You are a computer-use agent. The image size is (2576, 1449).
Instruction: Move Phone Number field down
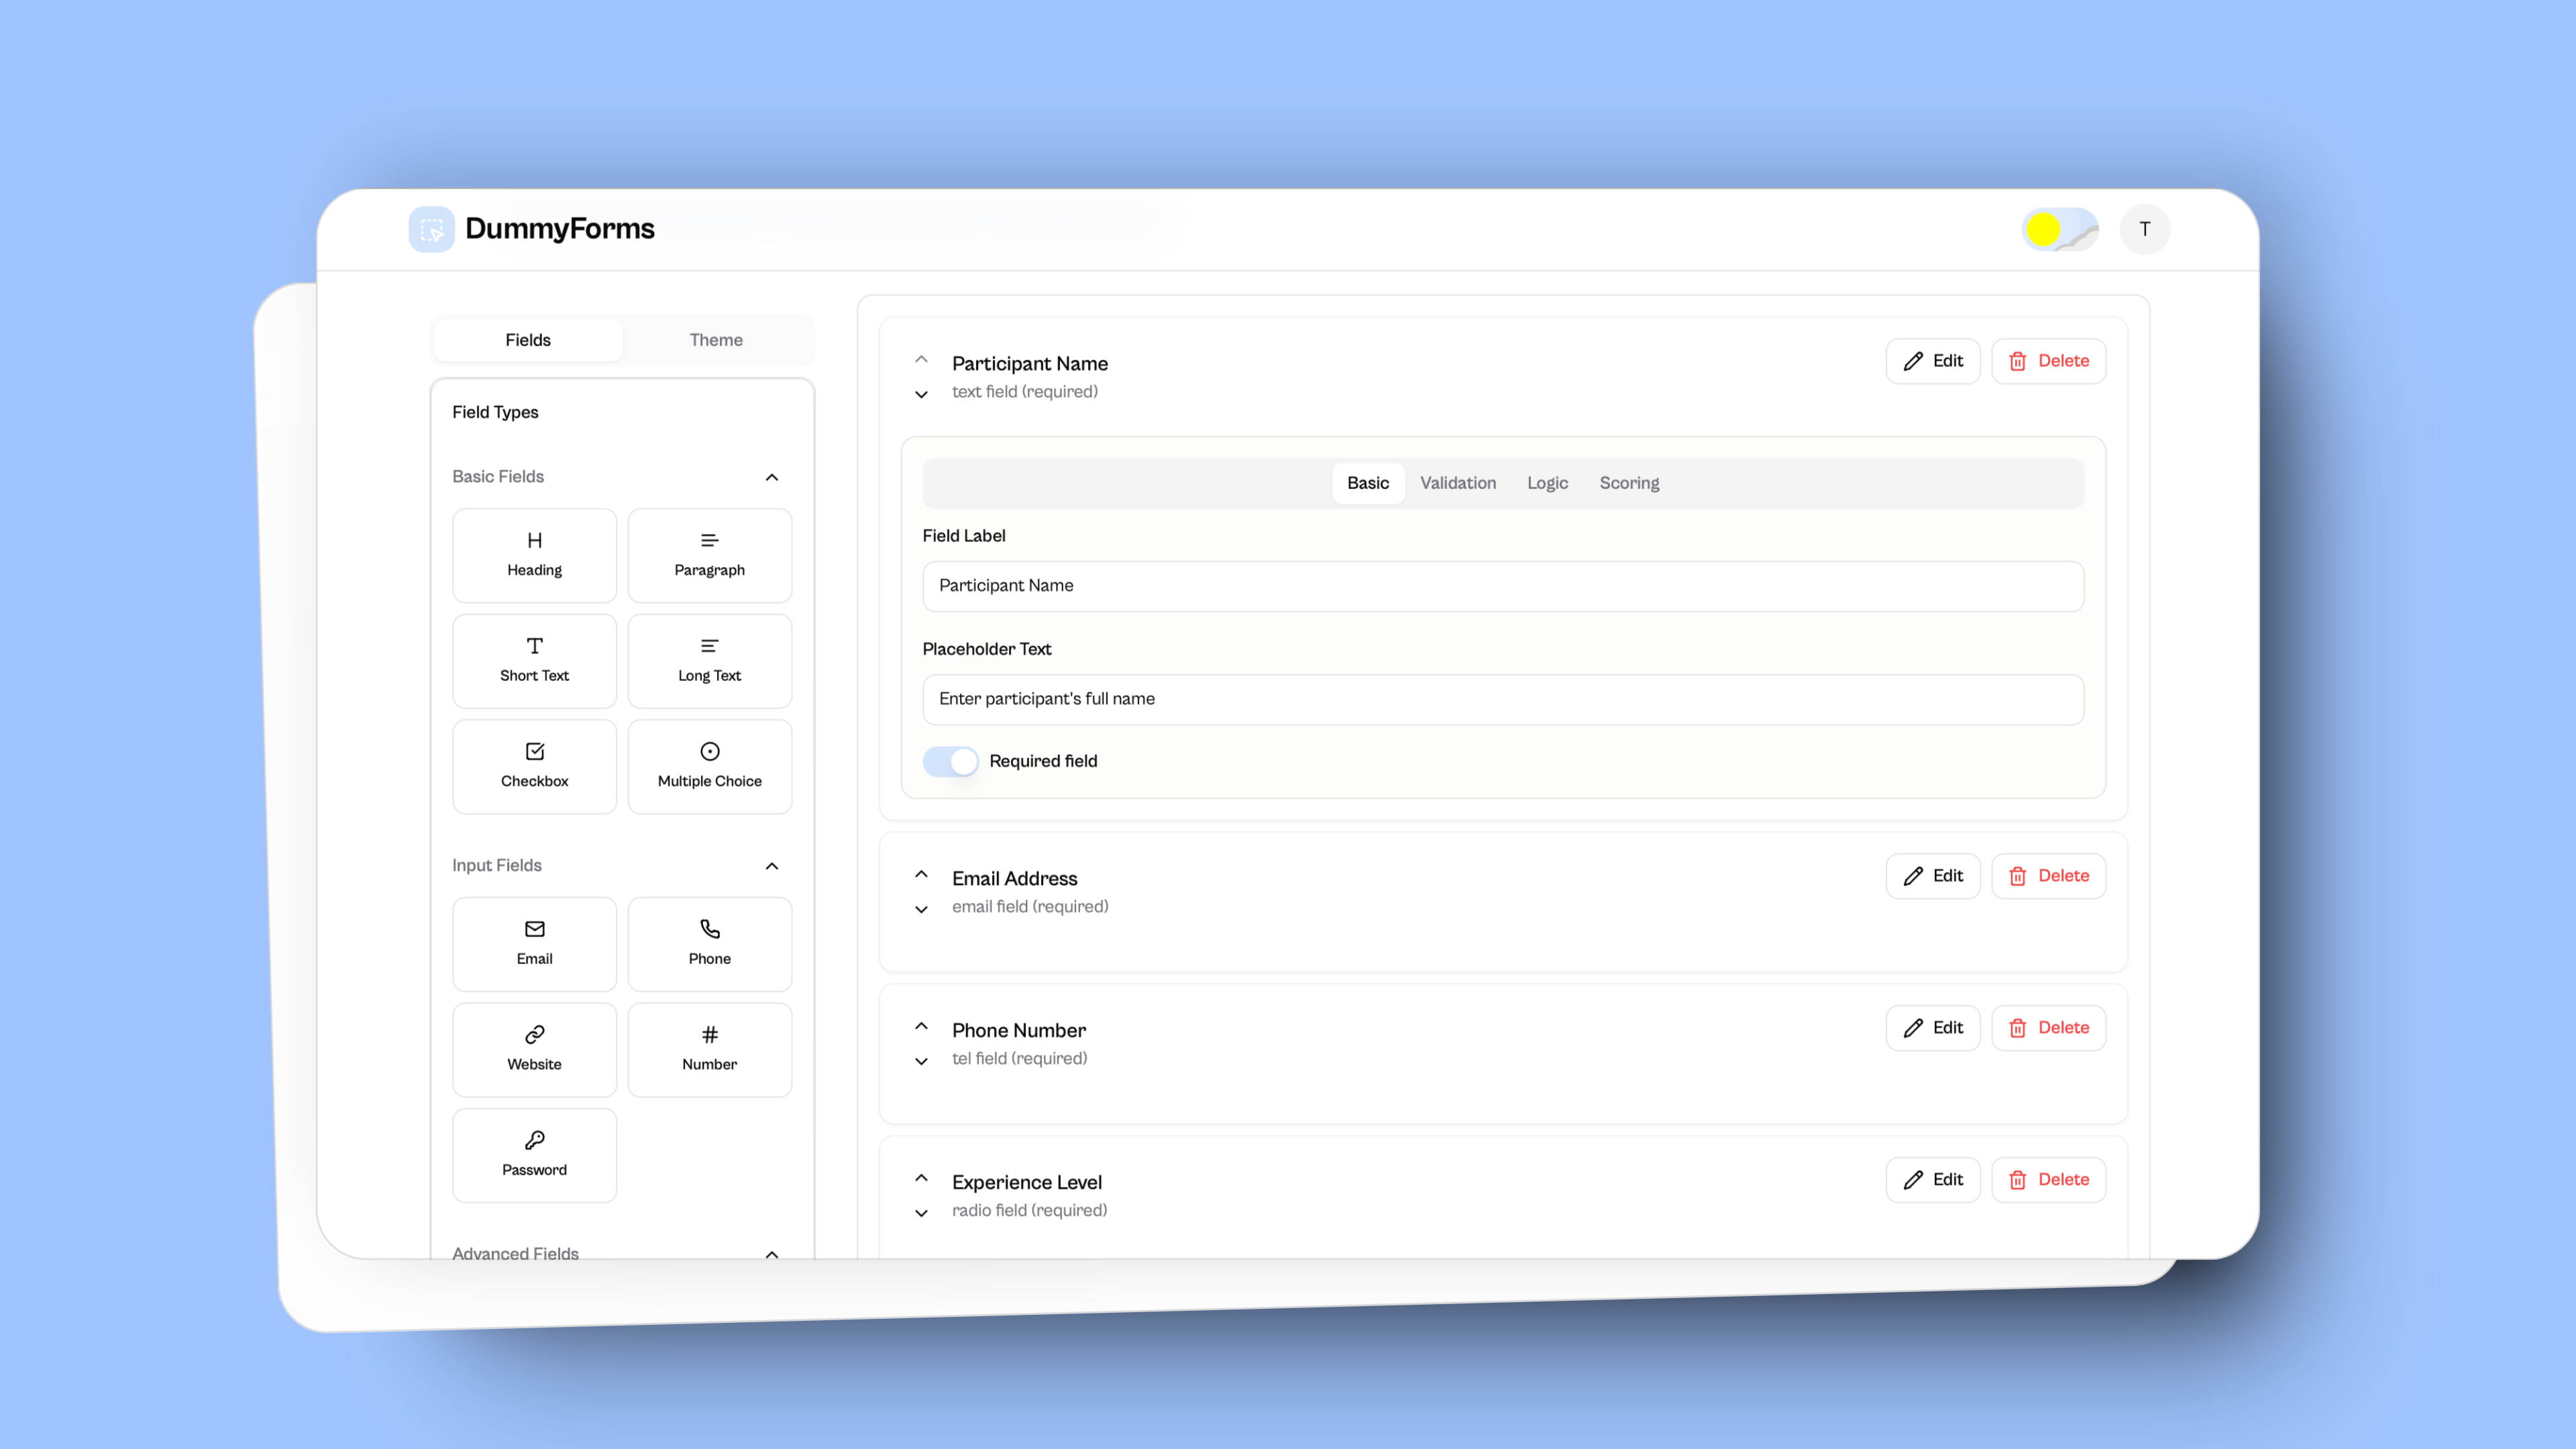click(x=921, y=1061)
